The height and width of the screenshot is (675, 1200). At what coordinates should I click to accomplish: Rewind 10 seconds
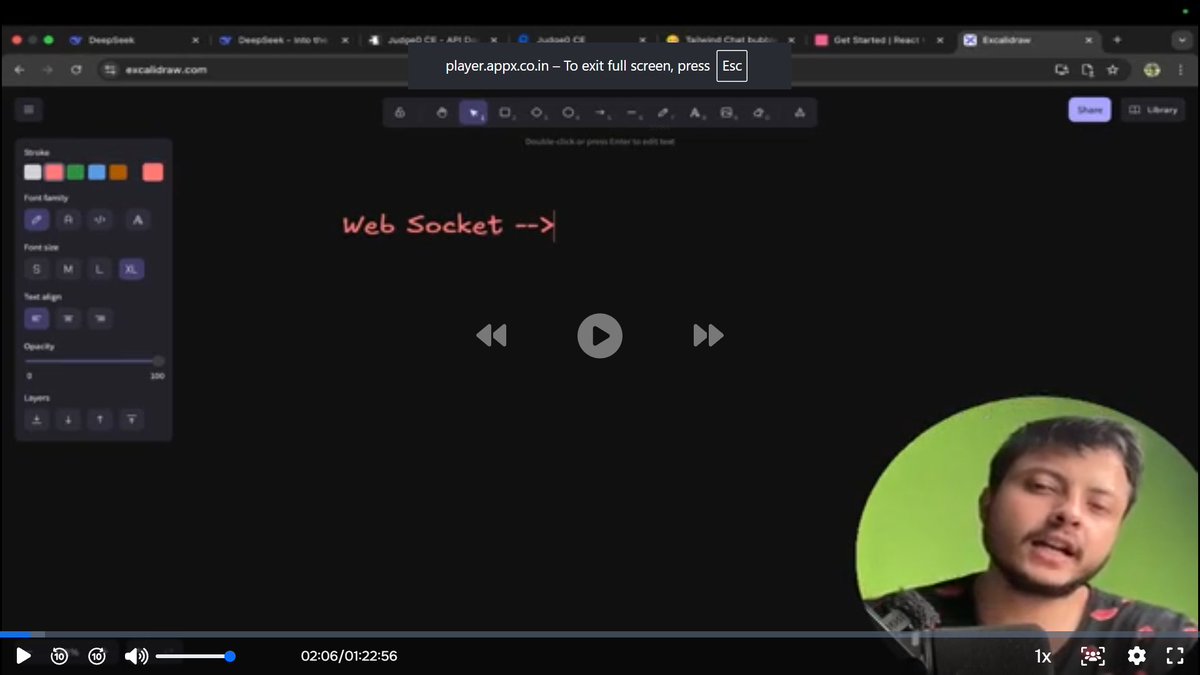[59, 656]
